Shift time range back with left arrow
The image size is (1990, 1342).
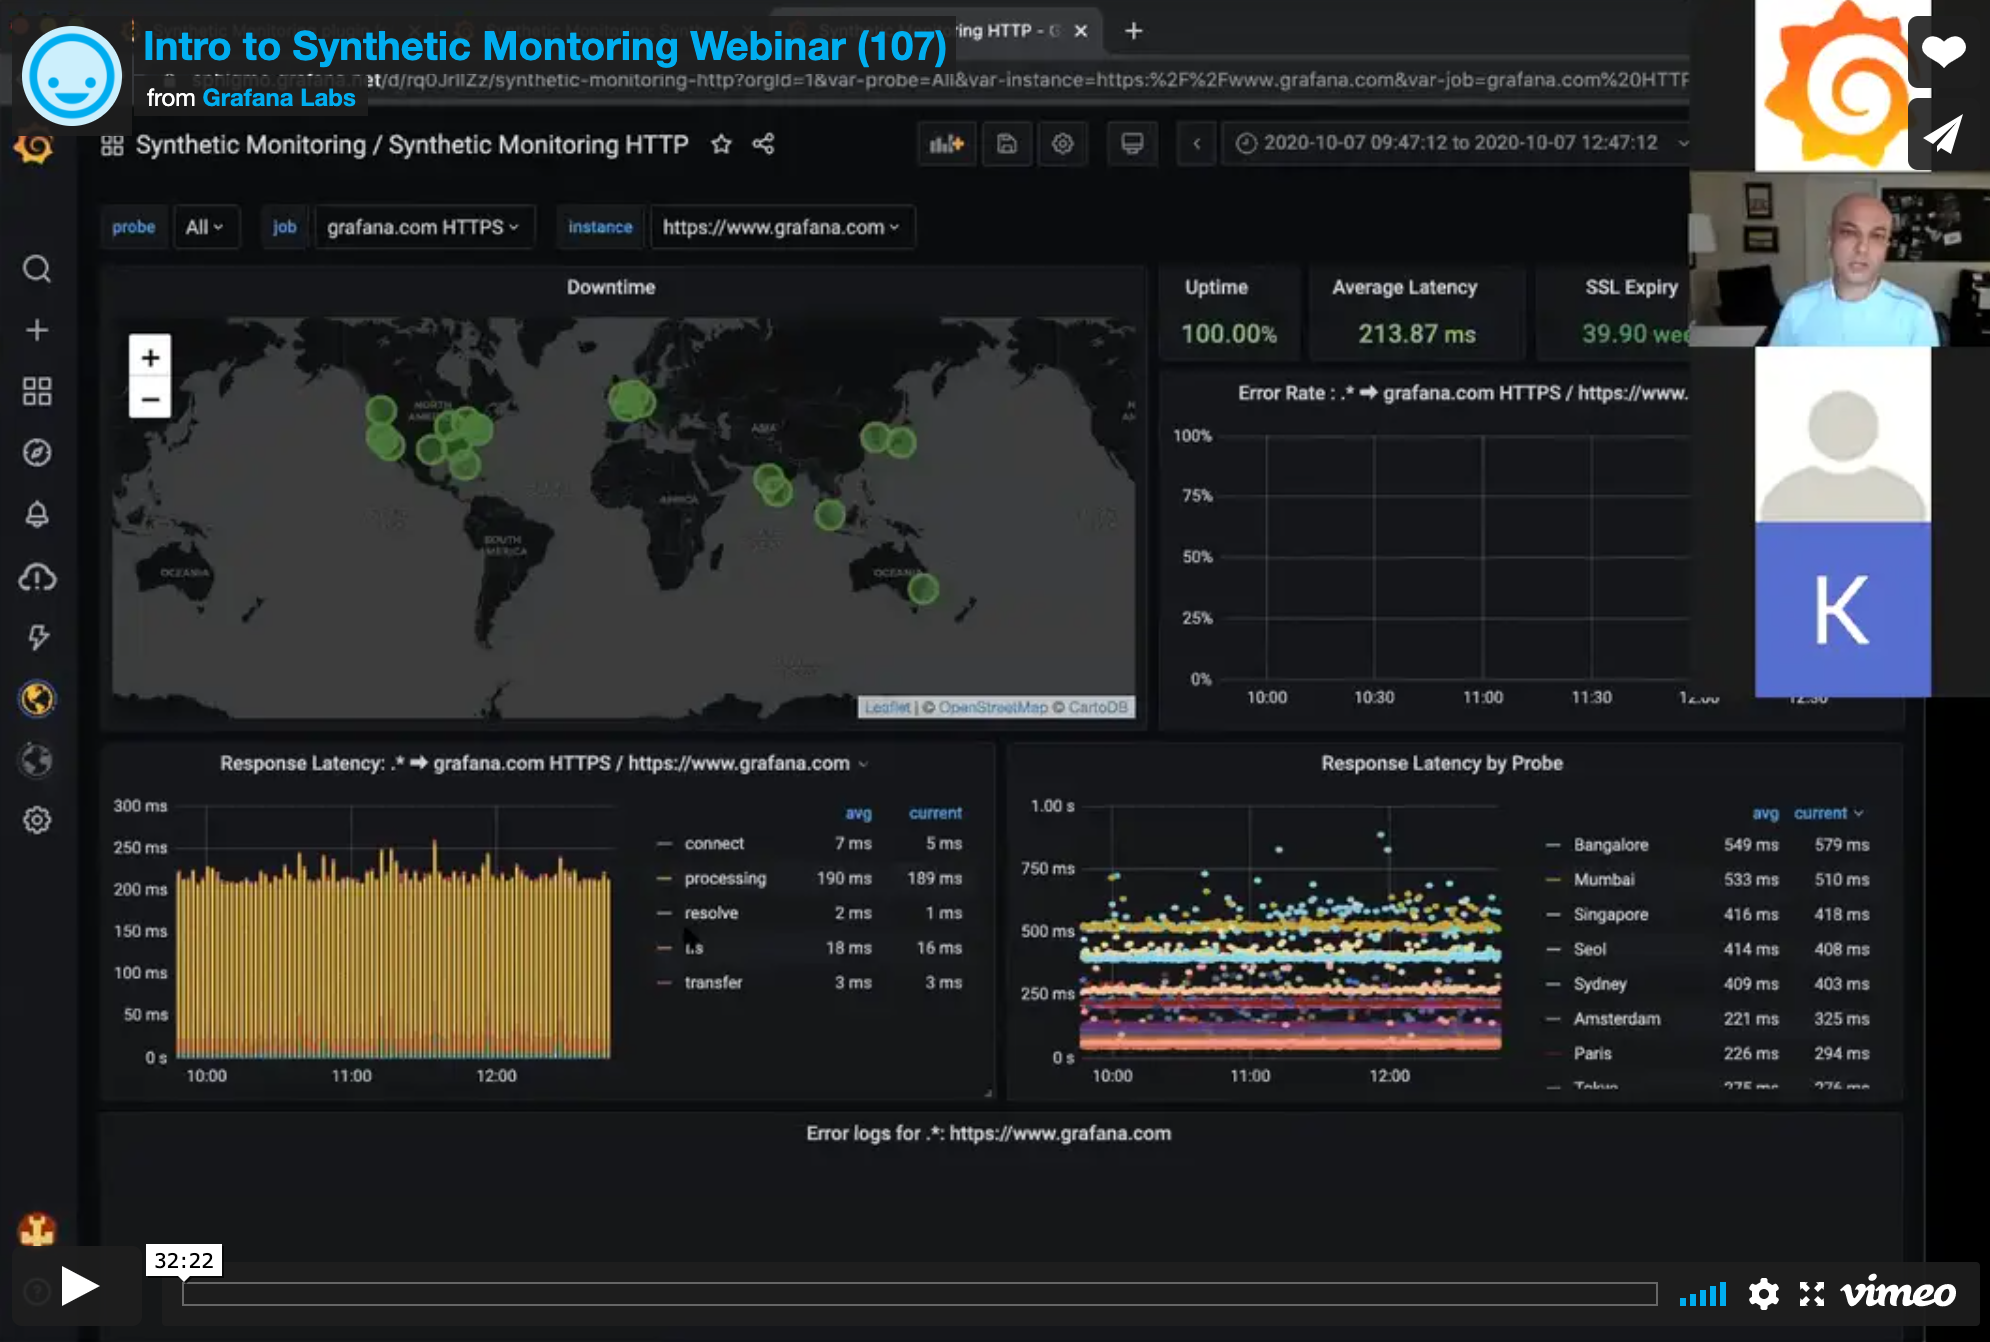tap(1196, 144)
